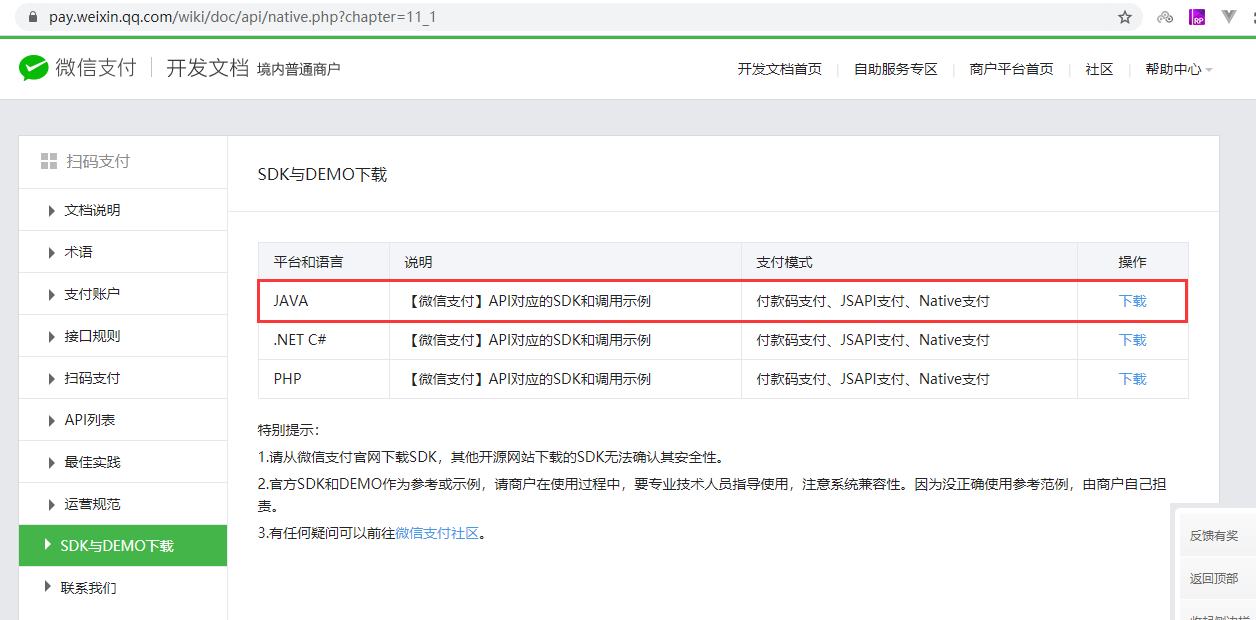Click the chain-link browser extension icon
Screen dimensions: 1256x620
pos(1164,16)
